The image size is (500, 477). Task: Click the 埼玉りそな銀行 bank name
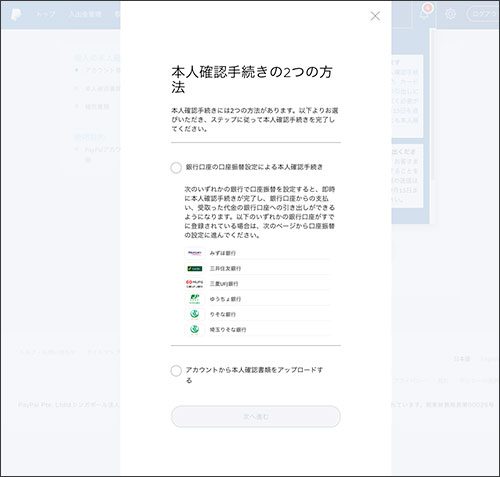tap(228, 330)
